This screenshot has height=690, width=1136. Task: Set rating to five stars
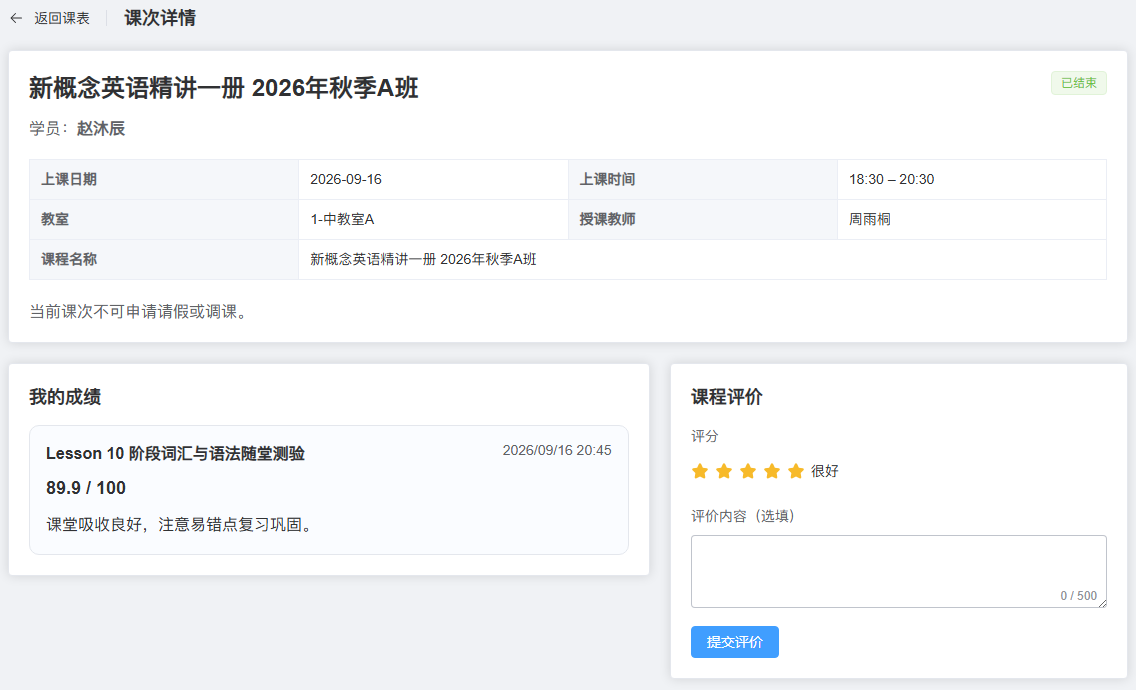coord(795,471)
